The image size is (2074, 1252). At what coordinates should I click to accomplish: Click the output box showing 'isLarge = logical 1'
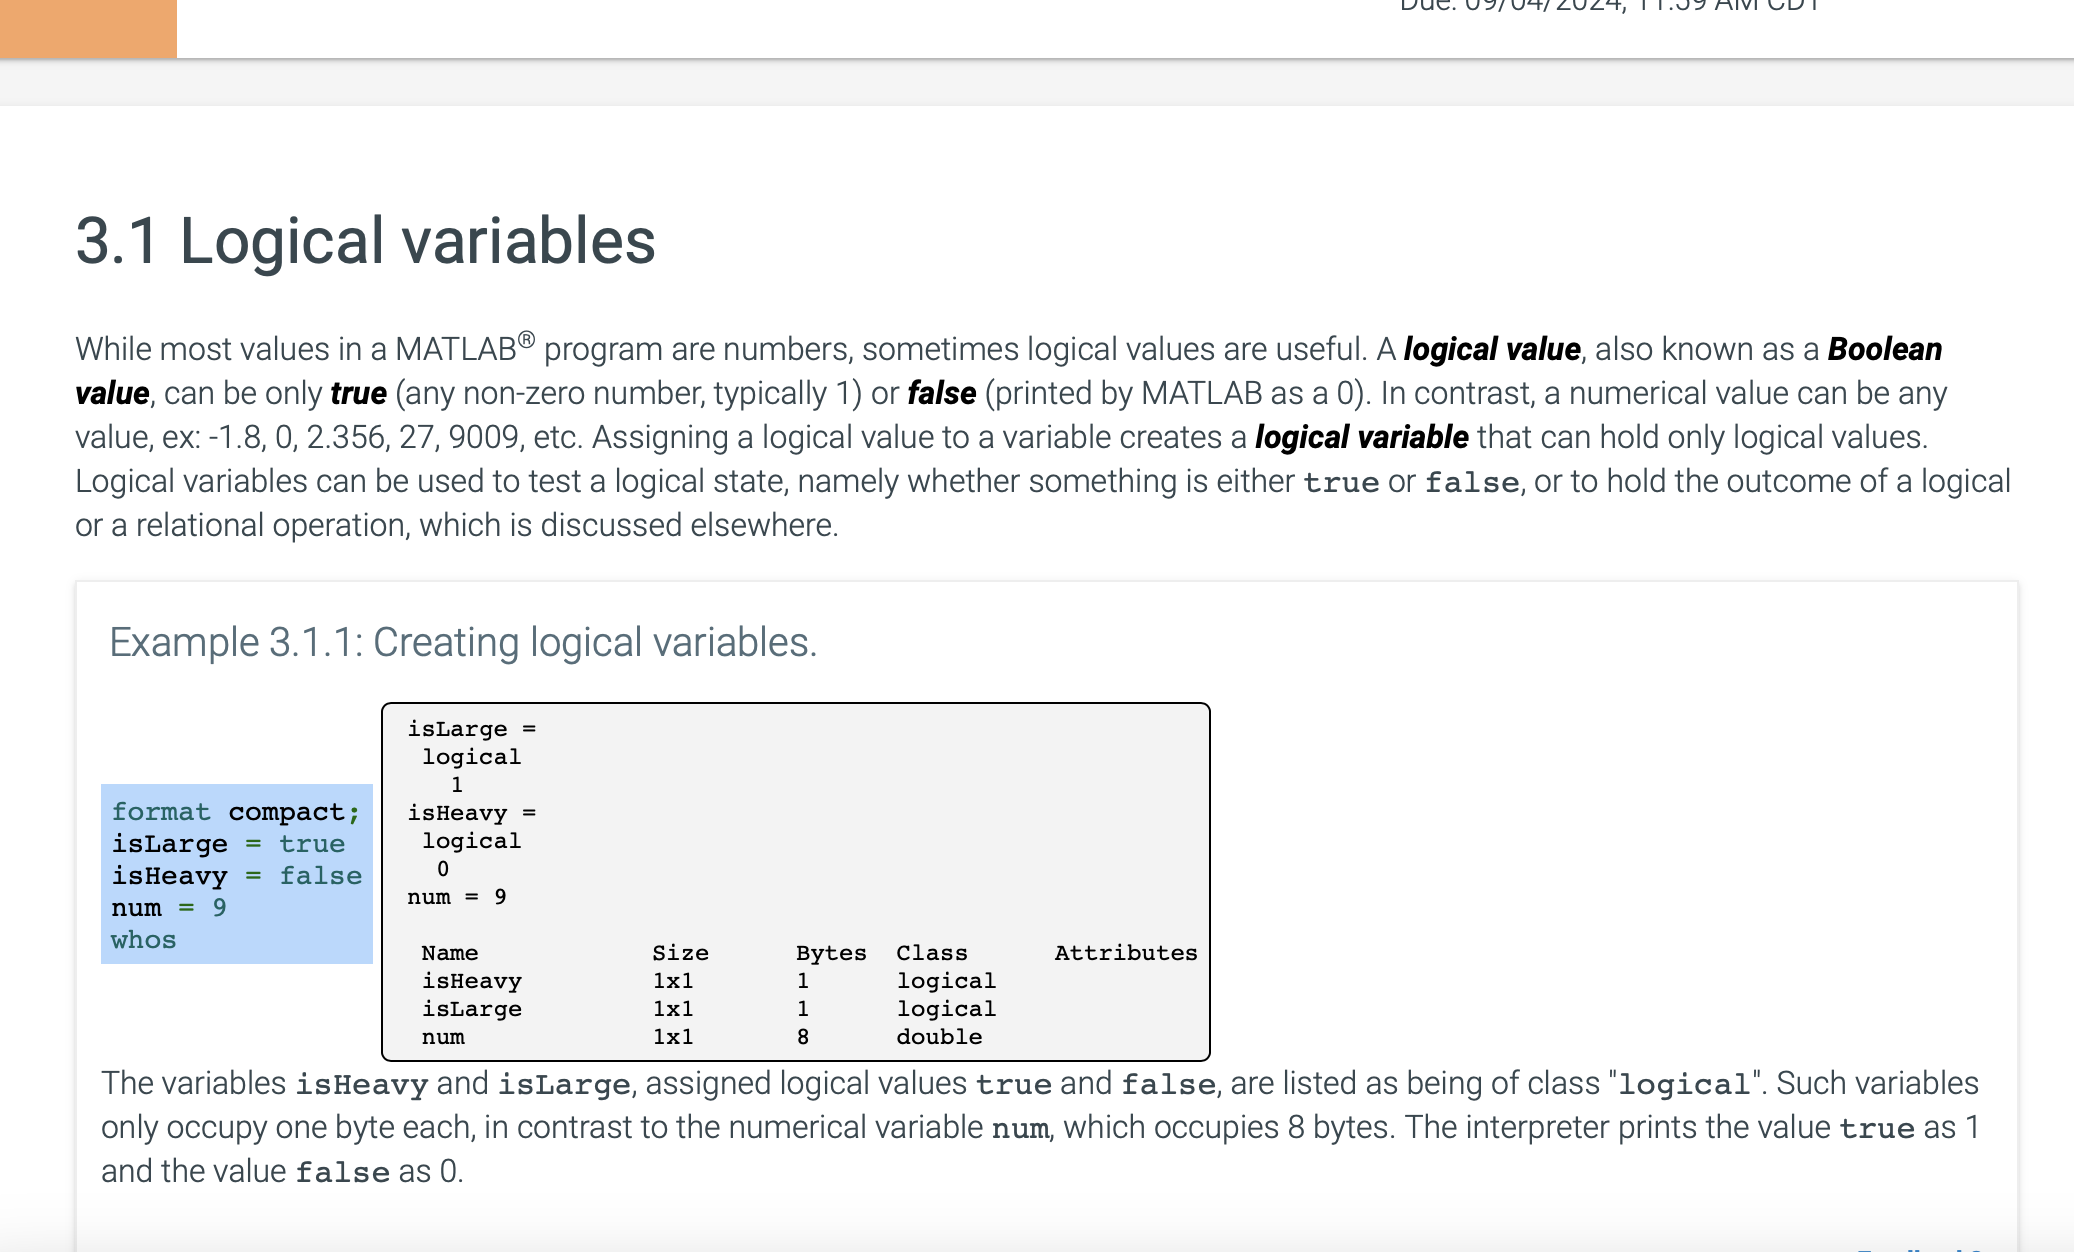click(x=470, y=757)
